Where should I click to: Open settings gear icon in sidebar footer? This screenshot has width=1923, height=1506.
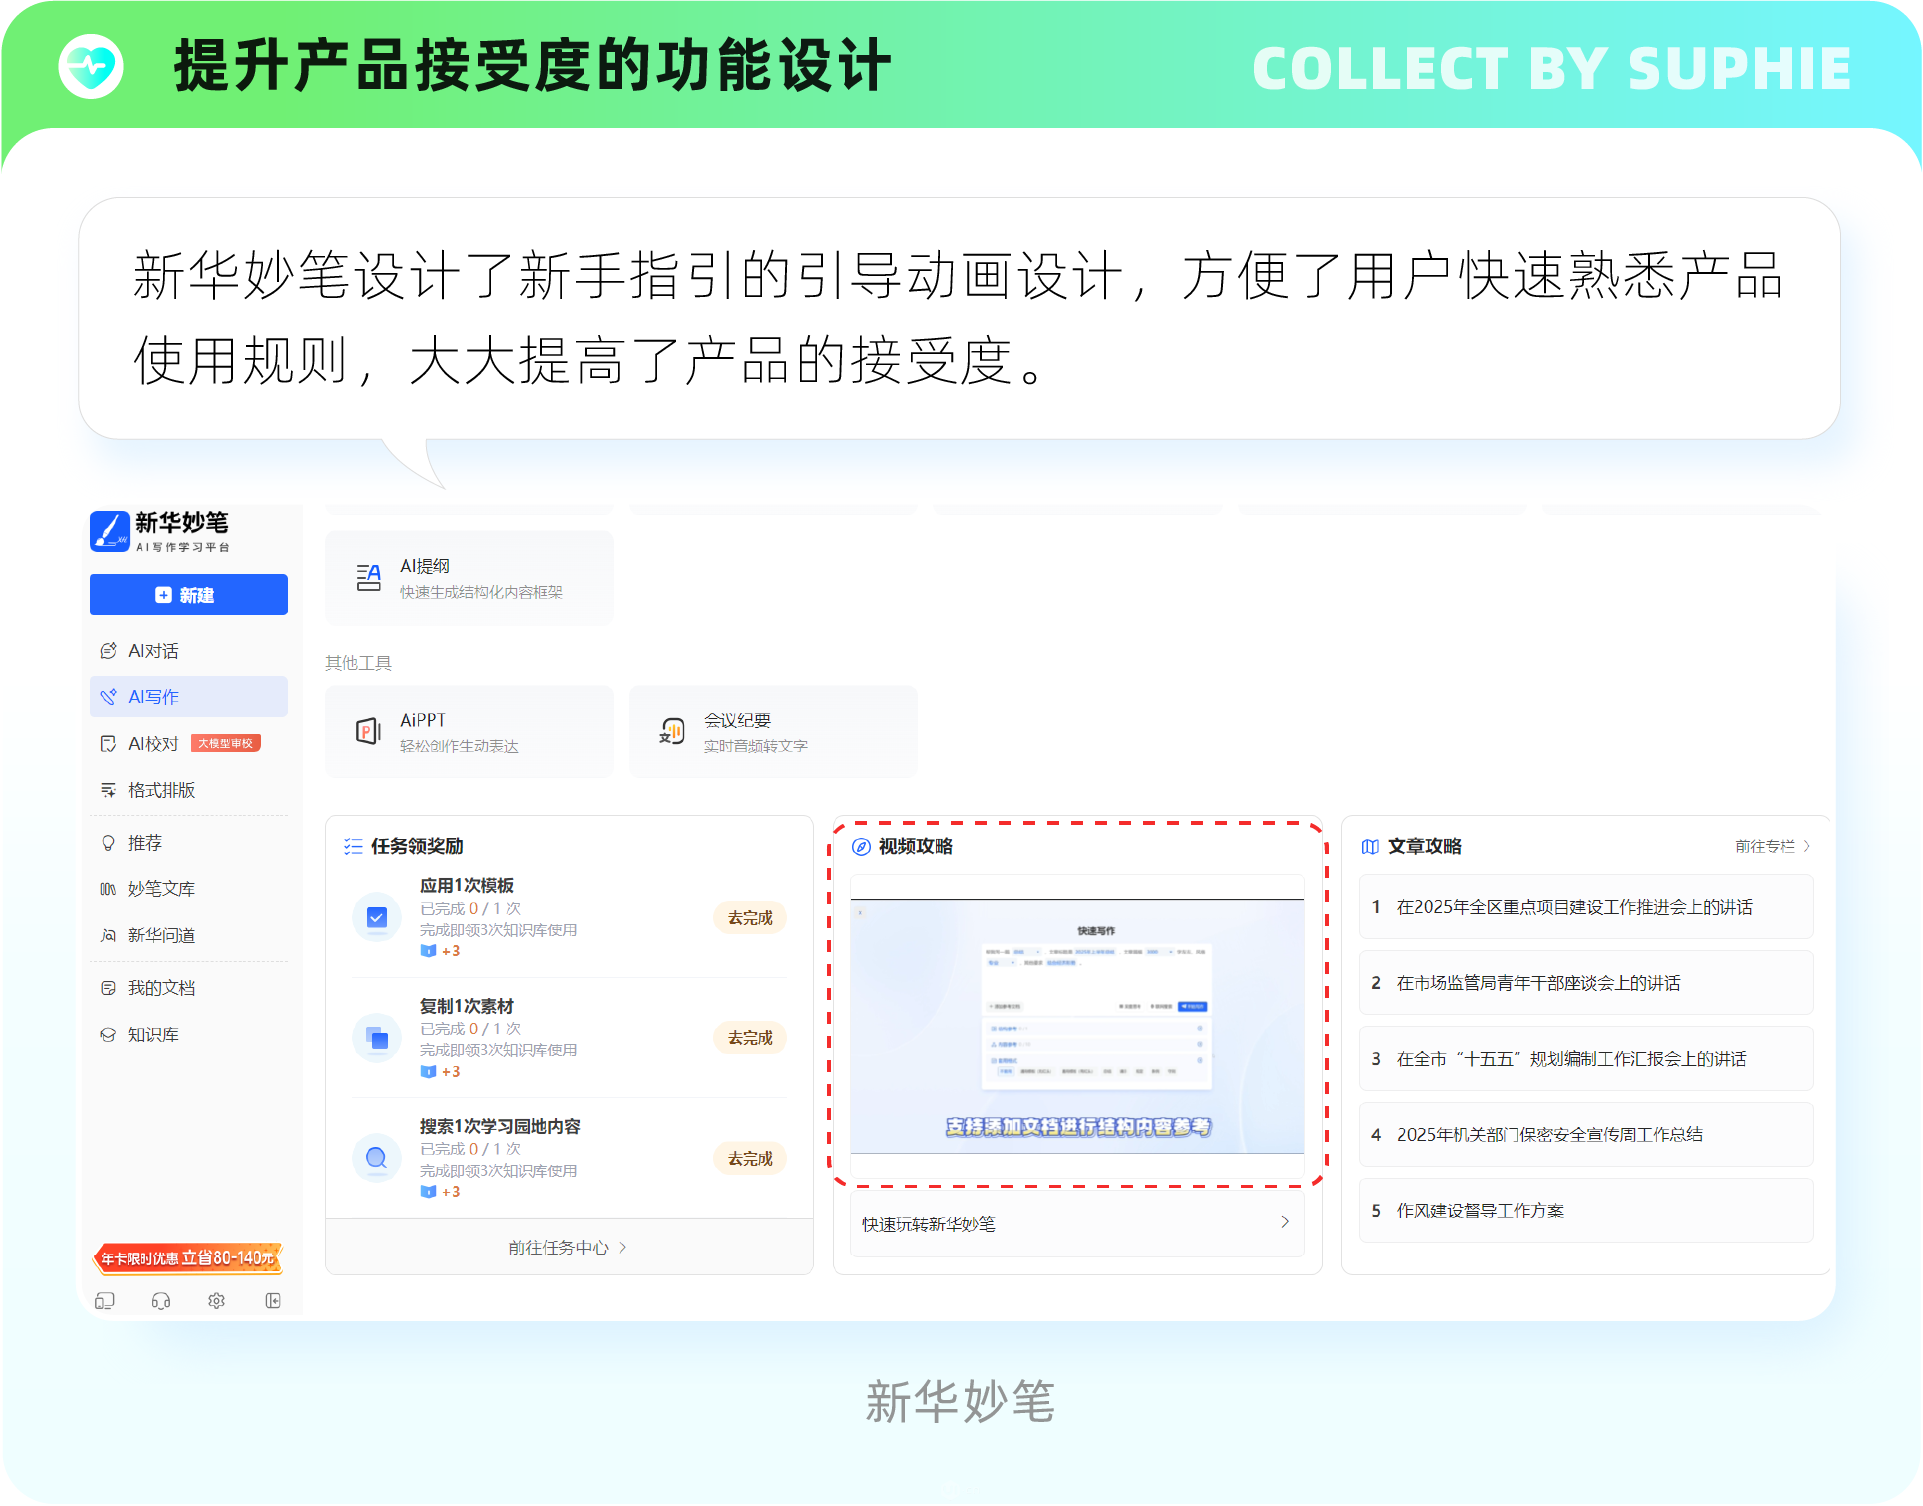pyautogui.click(x=216, y=1301)
